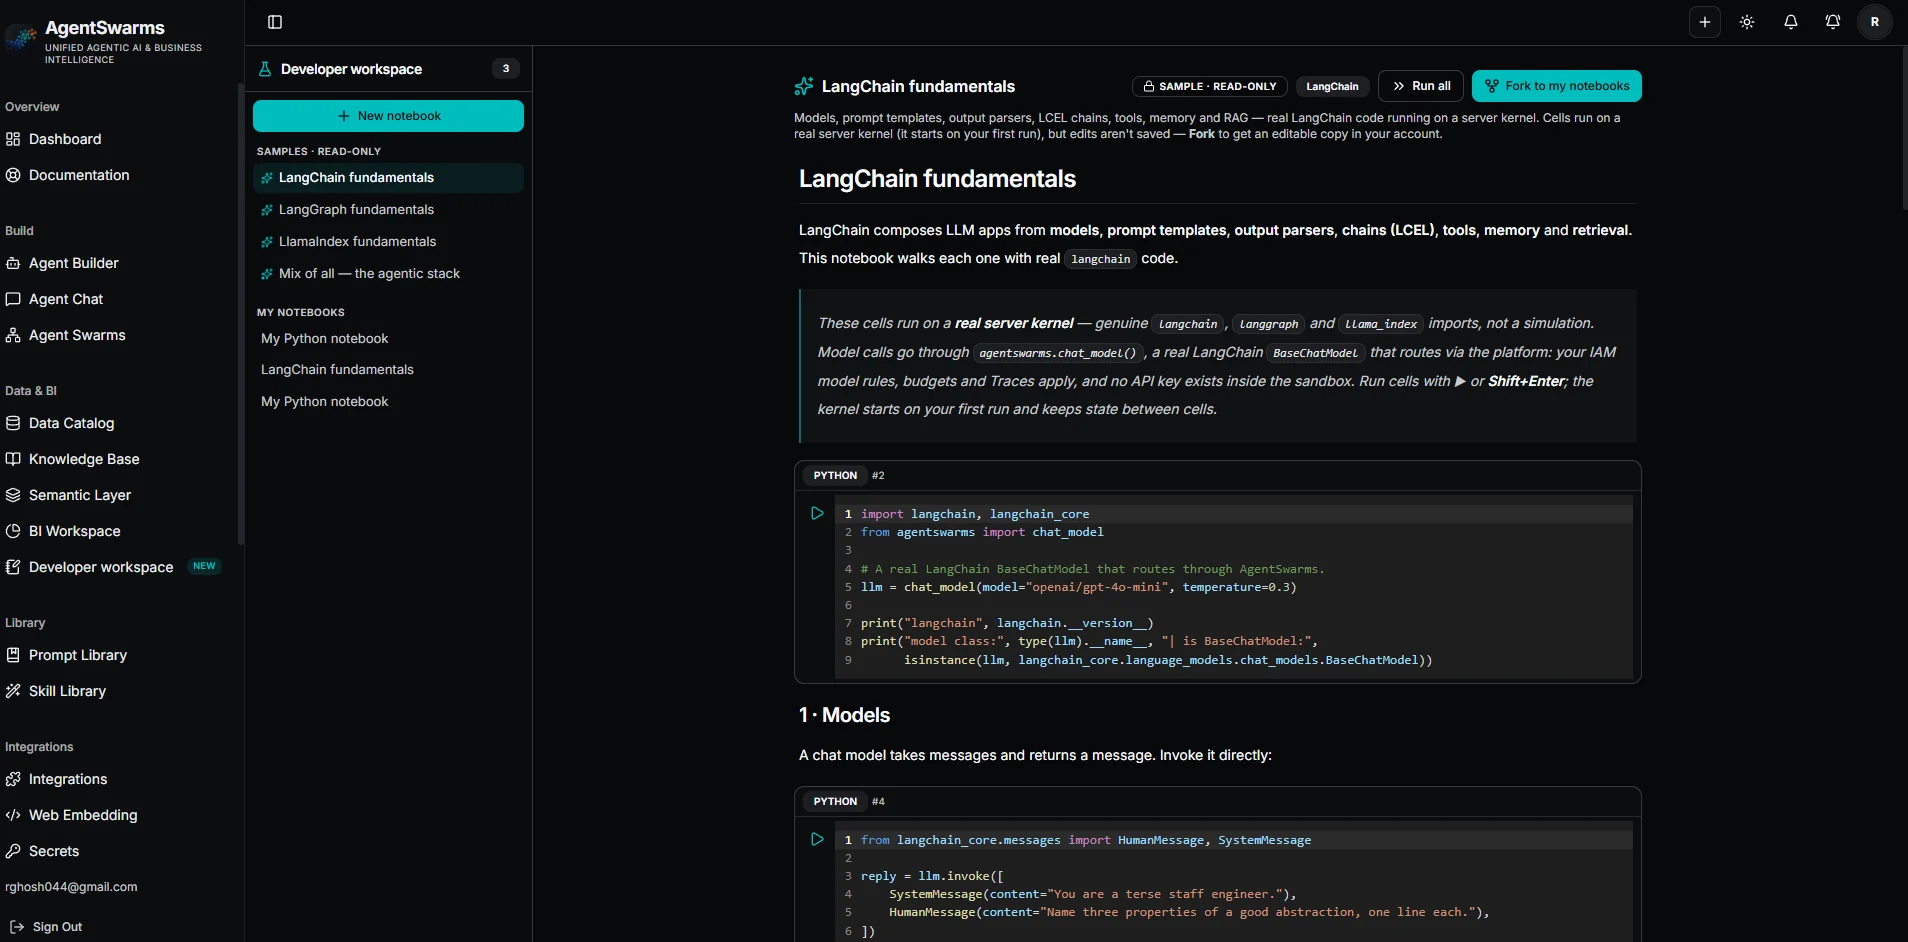Click the reply = llm.invoke code line

tap(932, 876)
